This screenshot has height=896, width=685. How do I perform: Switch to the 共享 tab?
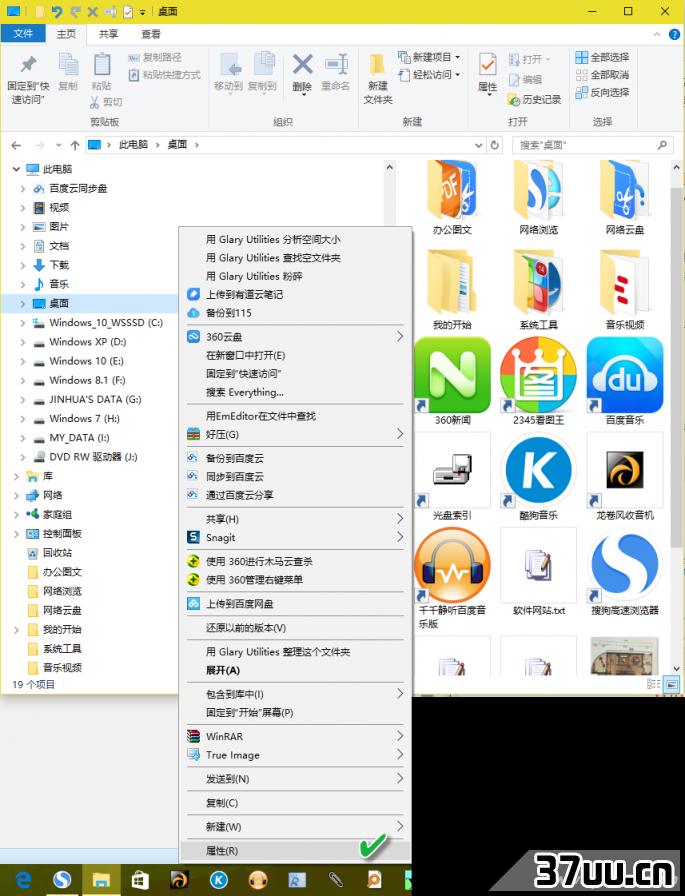coord(108,34)
